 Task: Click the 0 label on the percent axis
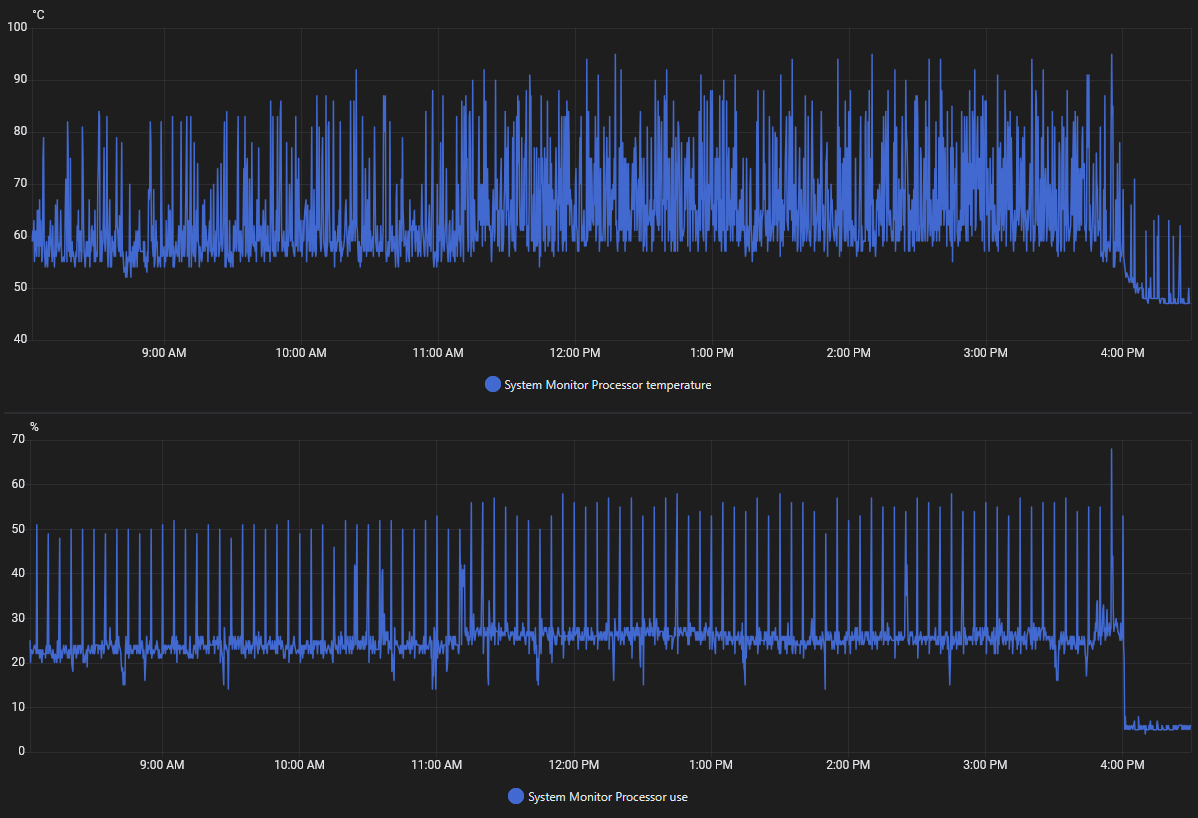click(x=21, y=752)
